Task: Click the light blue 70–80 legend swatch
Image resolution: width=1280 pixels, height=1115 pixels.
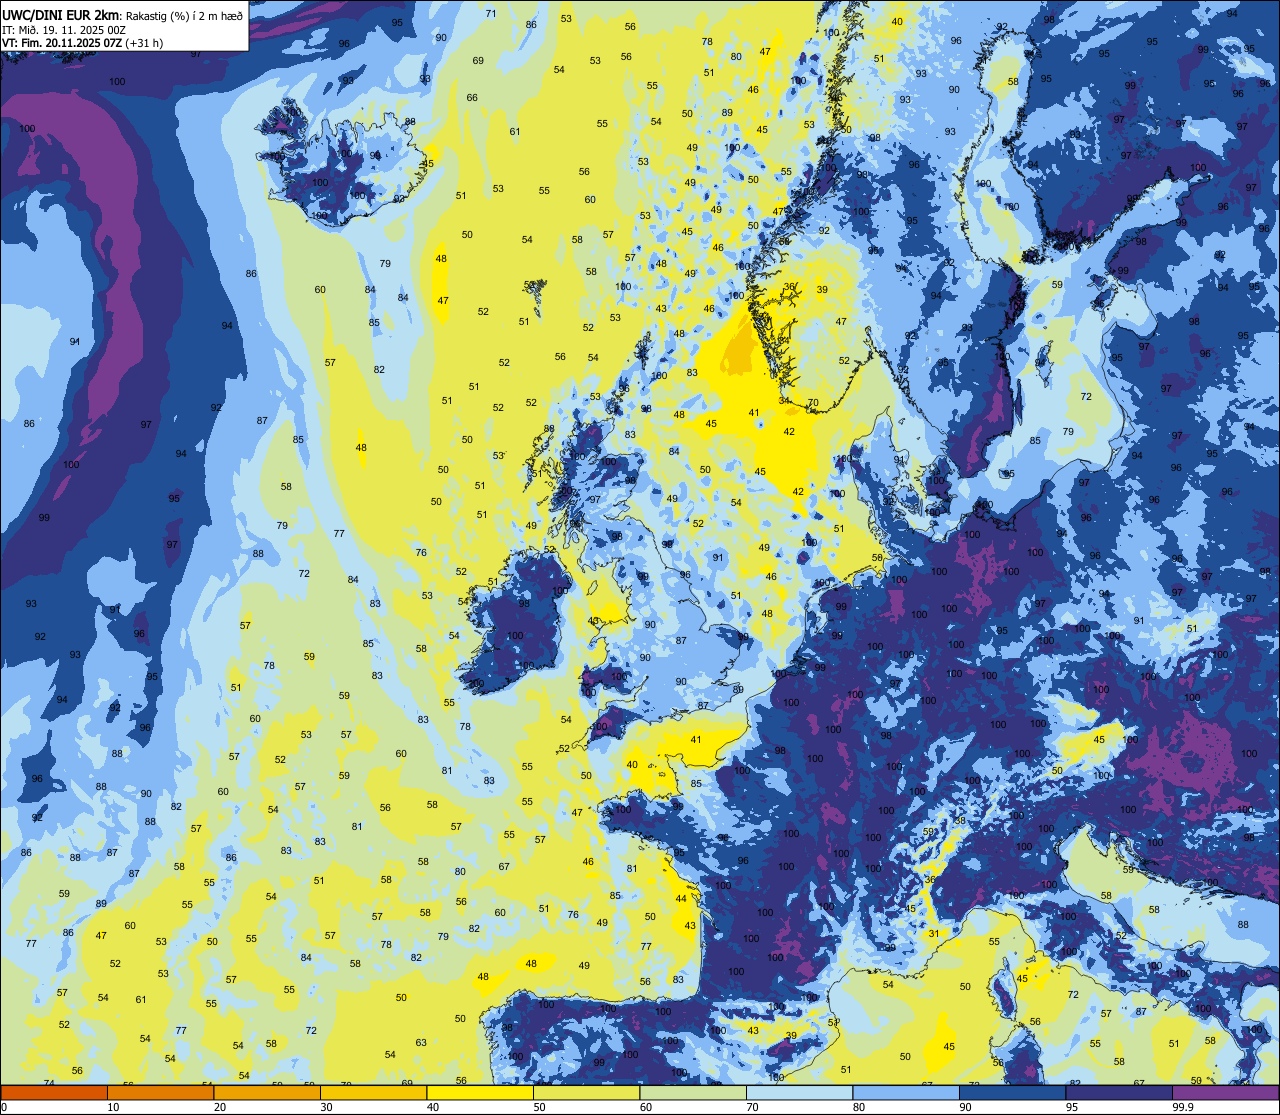Action: click(799, 1092)
